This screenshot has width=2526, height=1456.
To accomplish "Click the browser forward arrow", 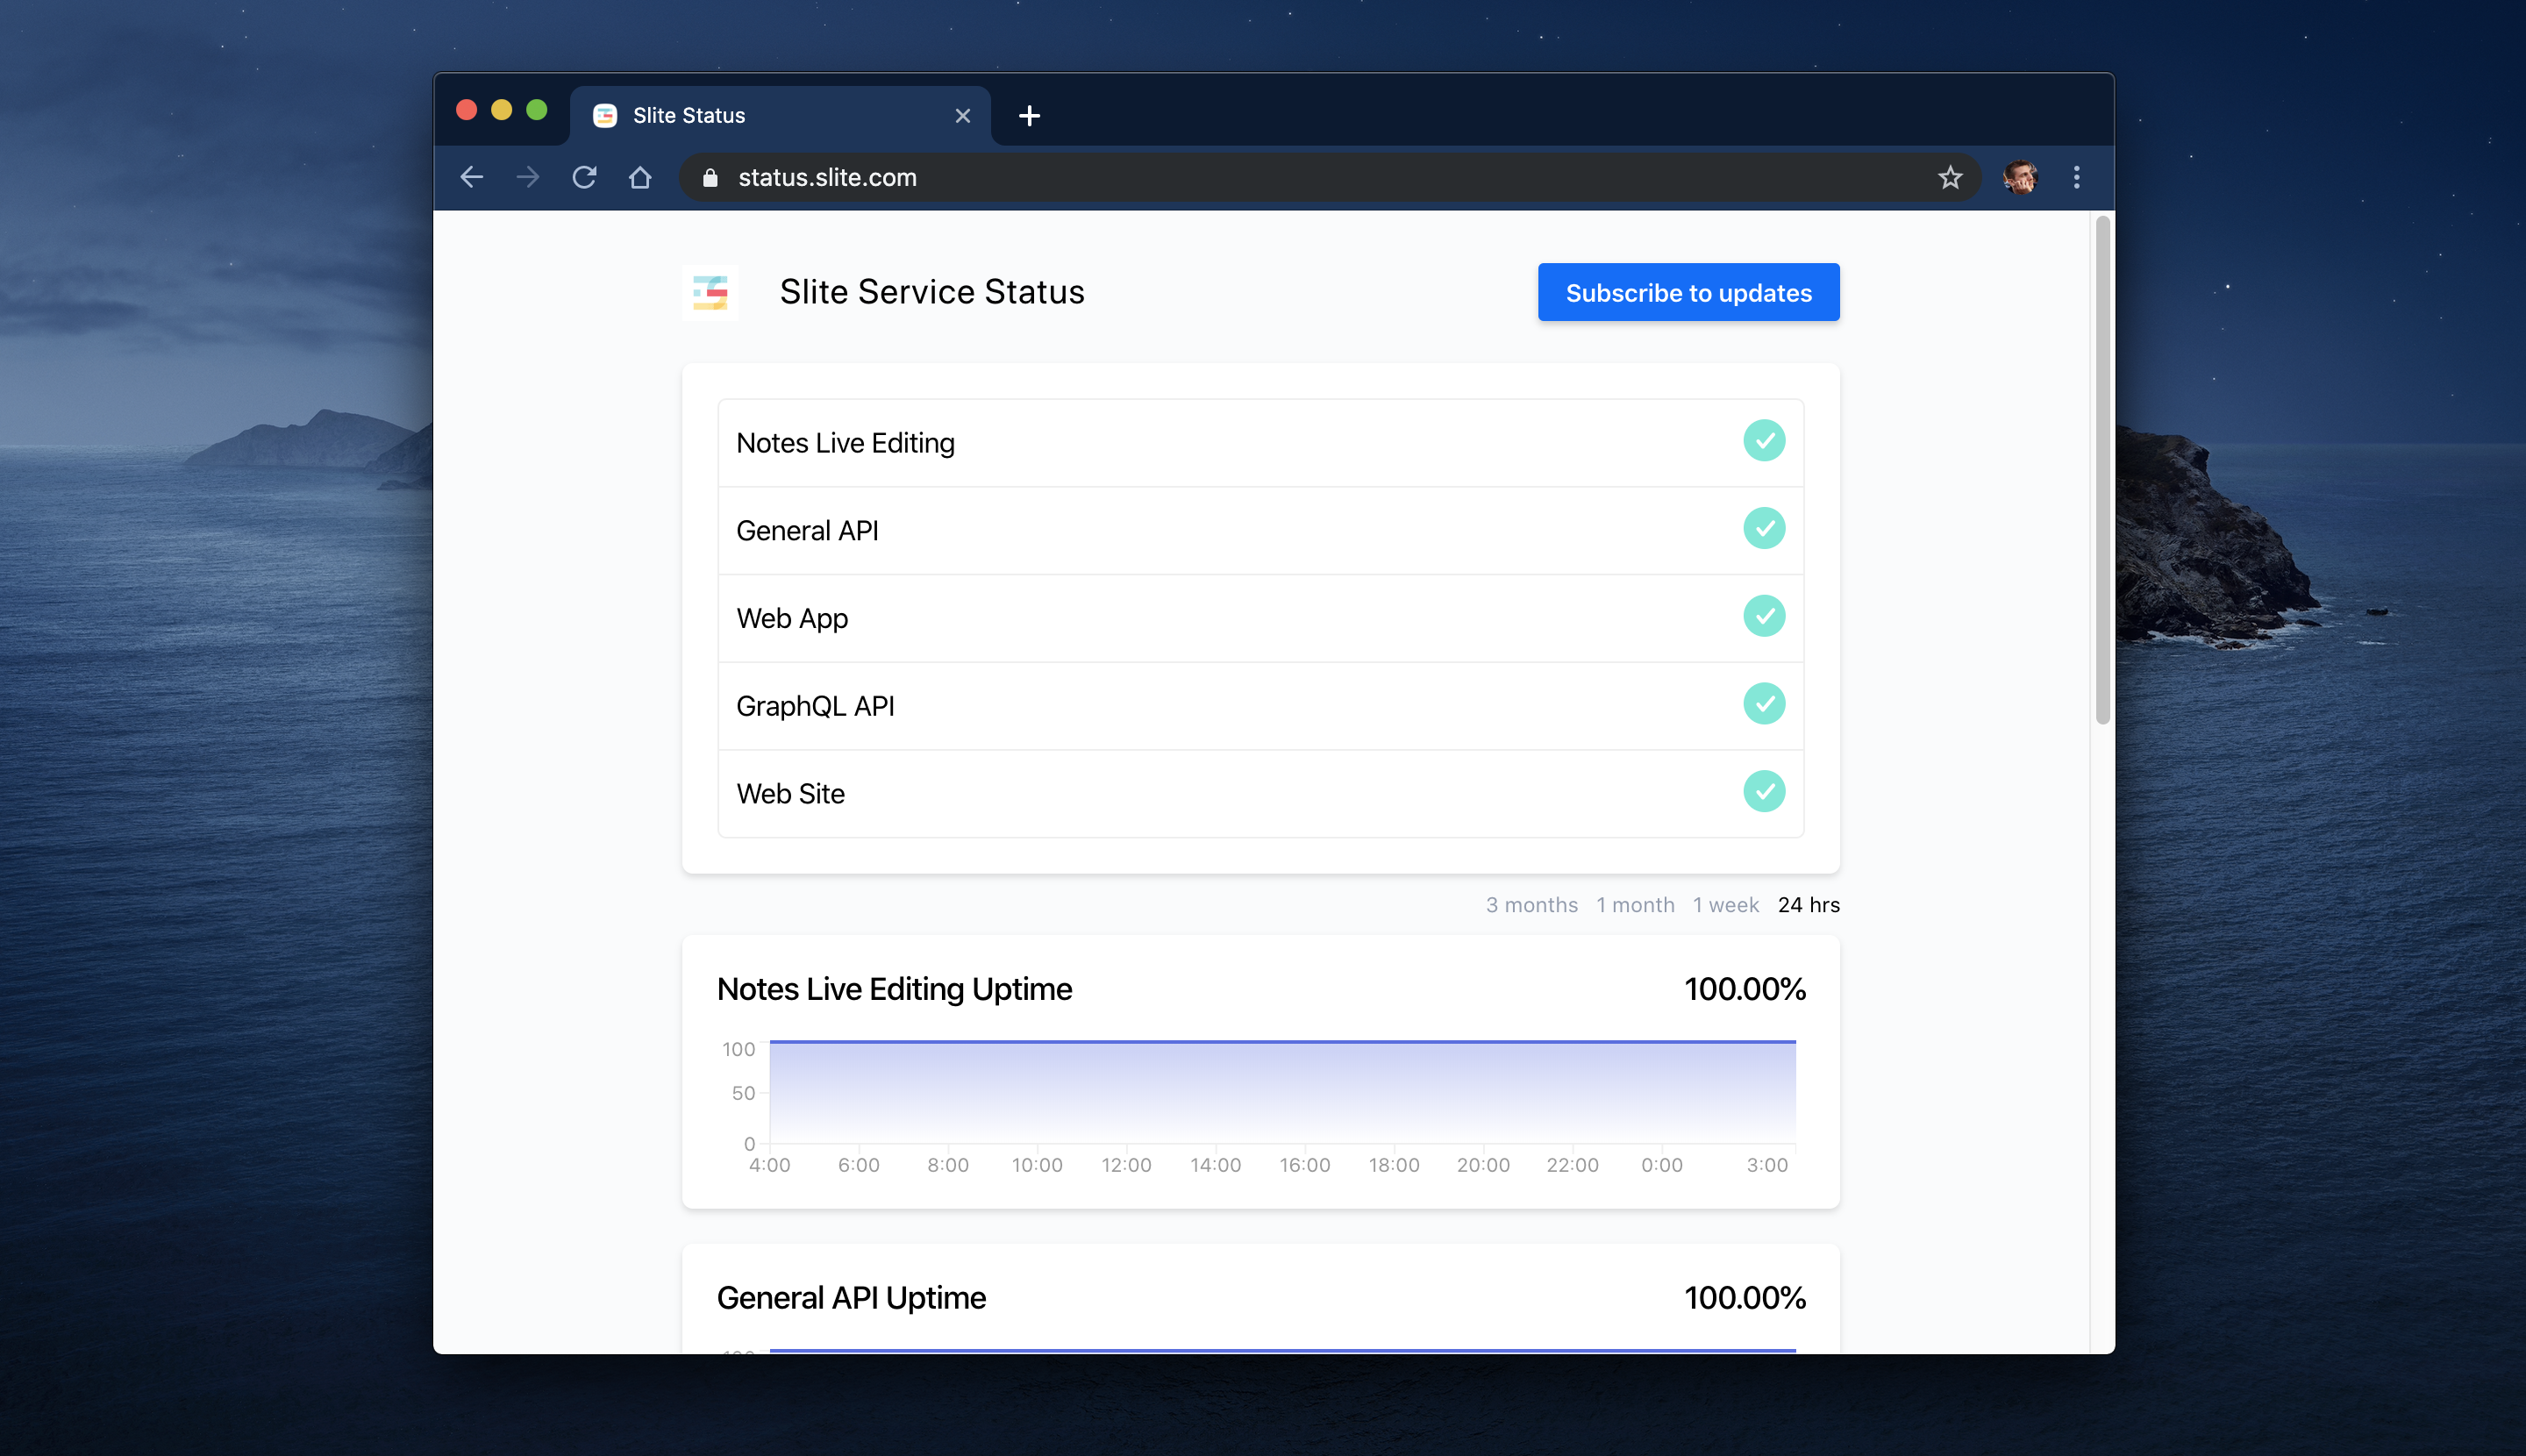I will point(527,177).
